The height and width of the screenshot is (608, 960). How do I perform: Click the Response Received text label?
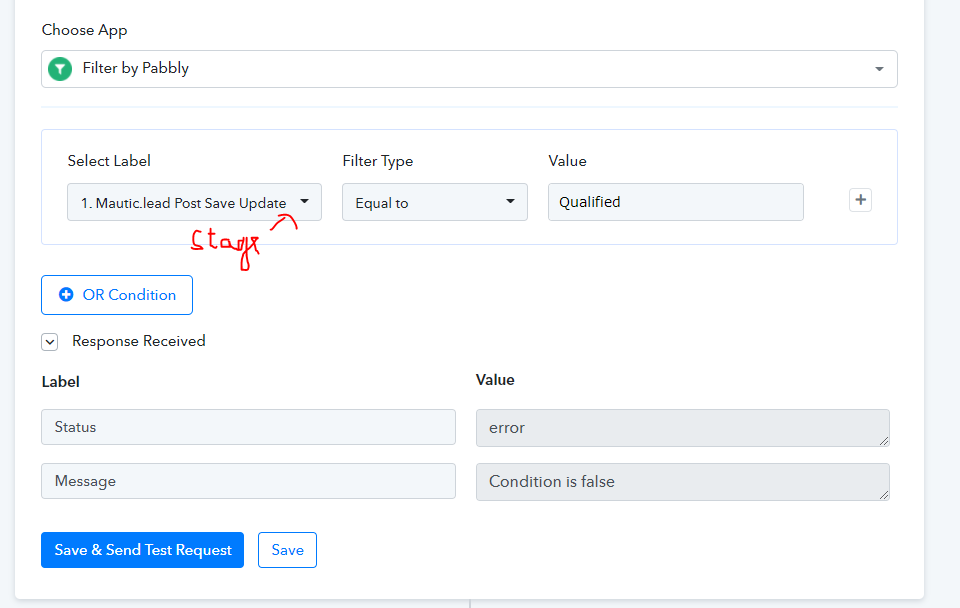click(138, 341)
